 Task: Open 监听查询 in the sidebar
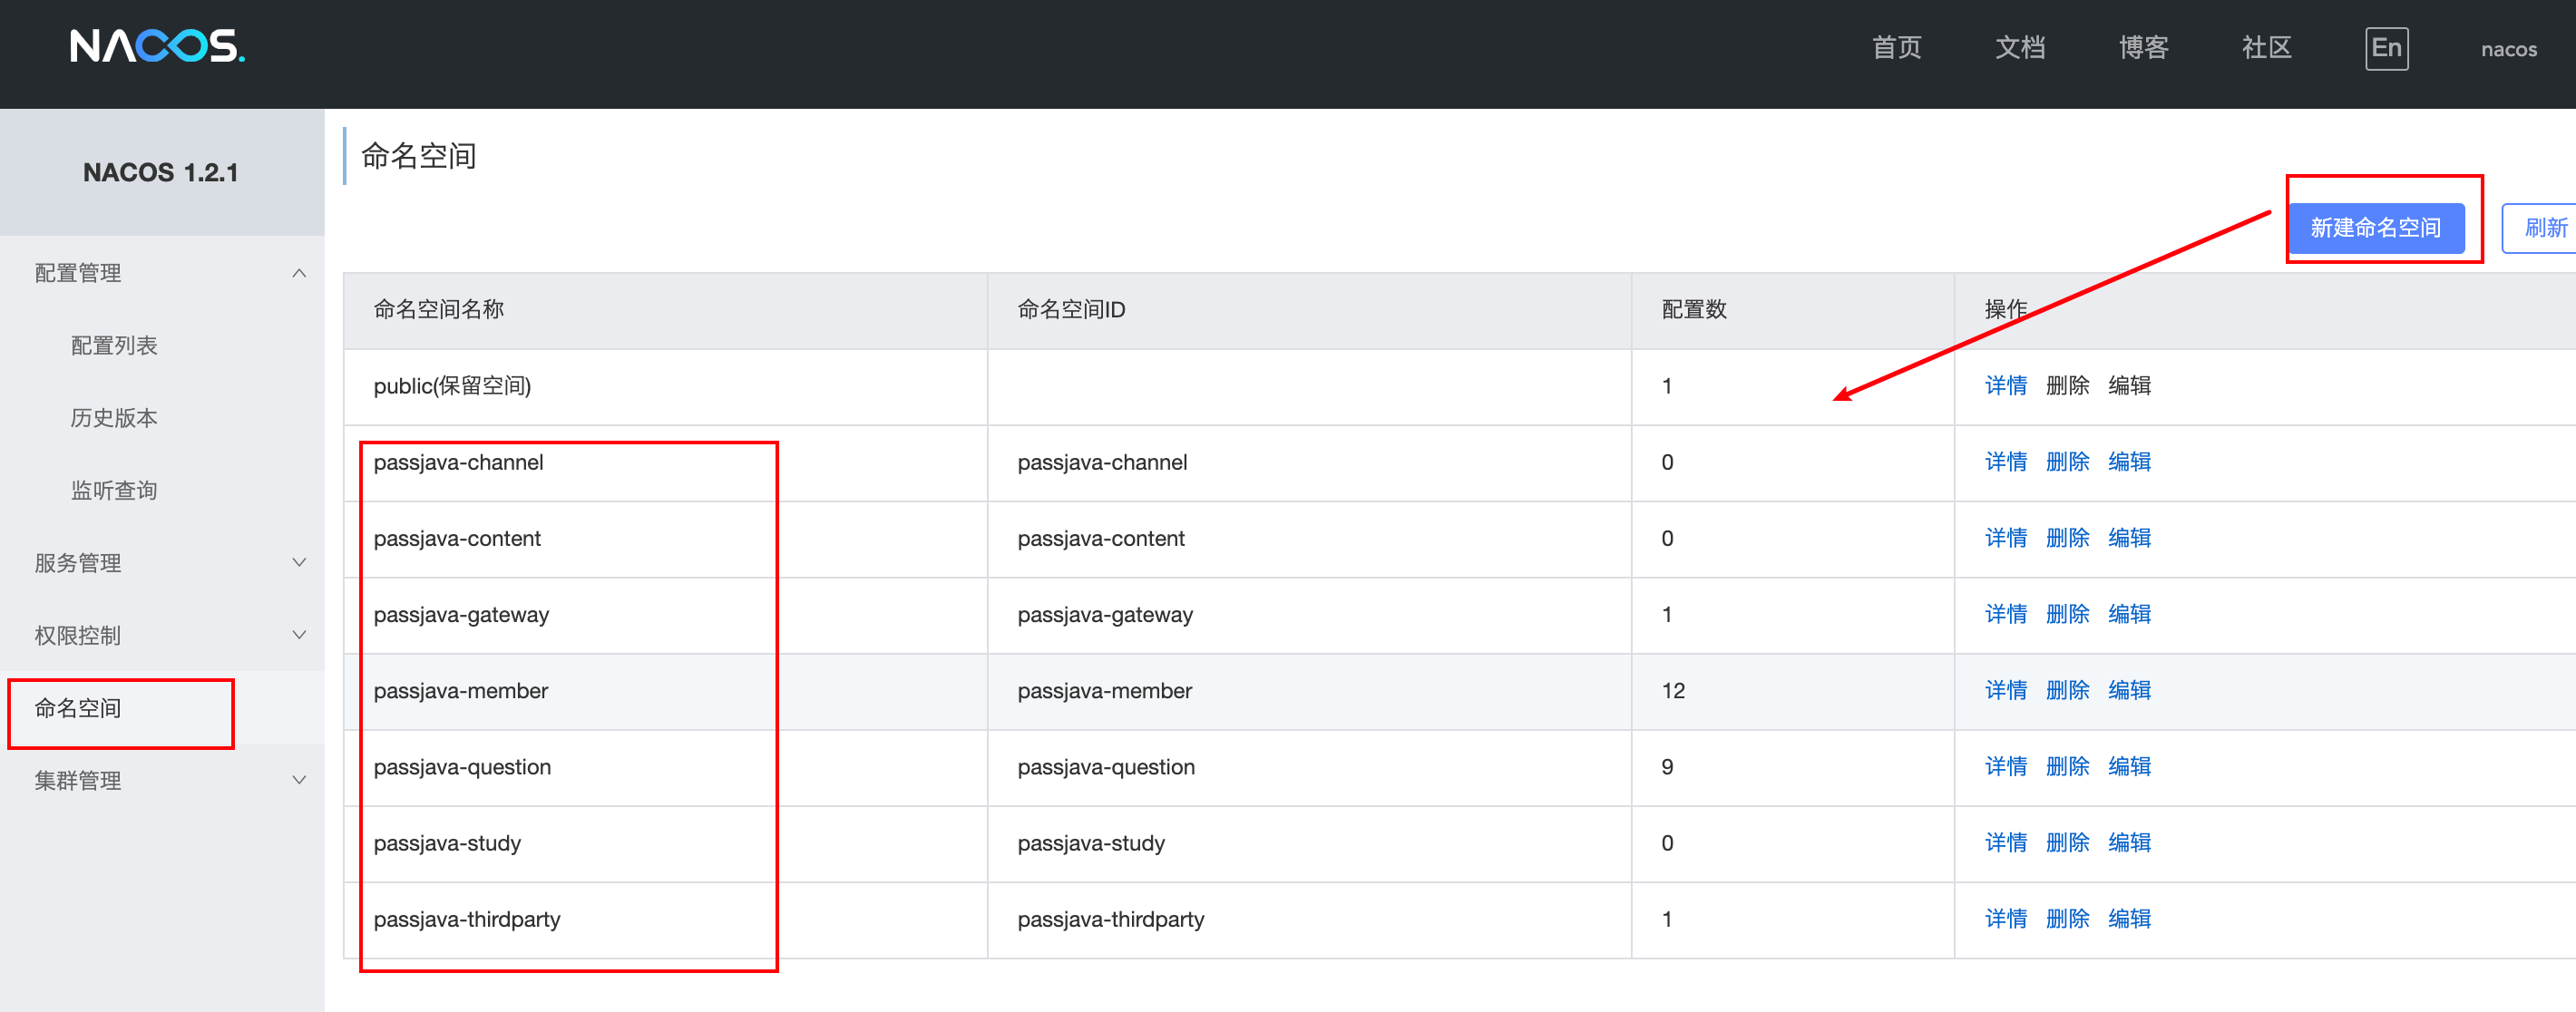[x=114, y=490]
